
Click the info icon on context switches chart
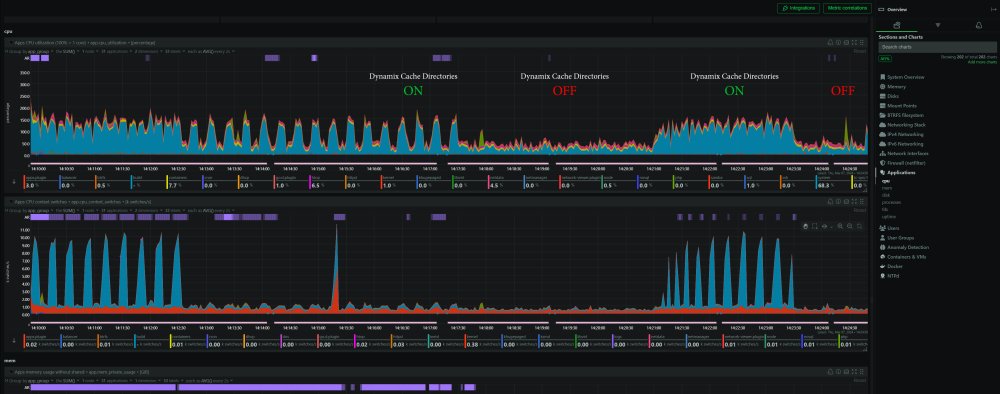(x=838, y=201)
